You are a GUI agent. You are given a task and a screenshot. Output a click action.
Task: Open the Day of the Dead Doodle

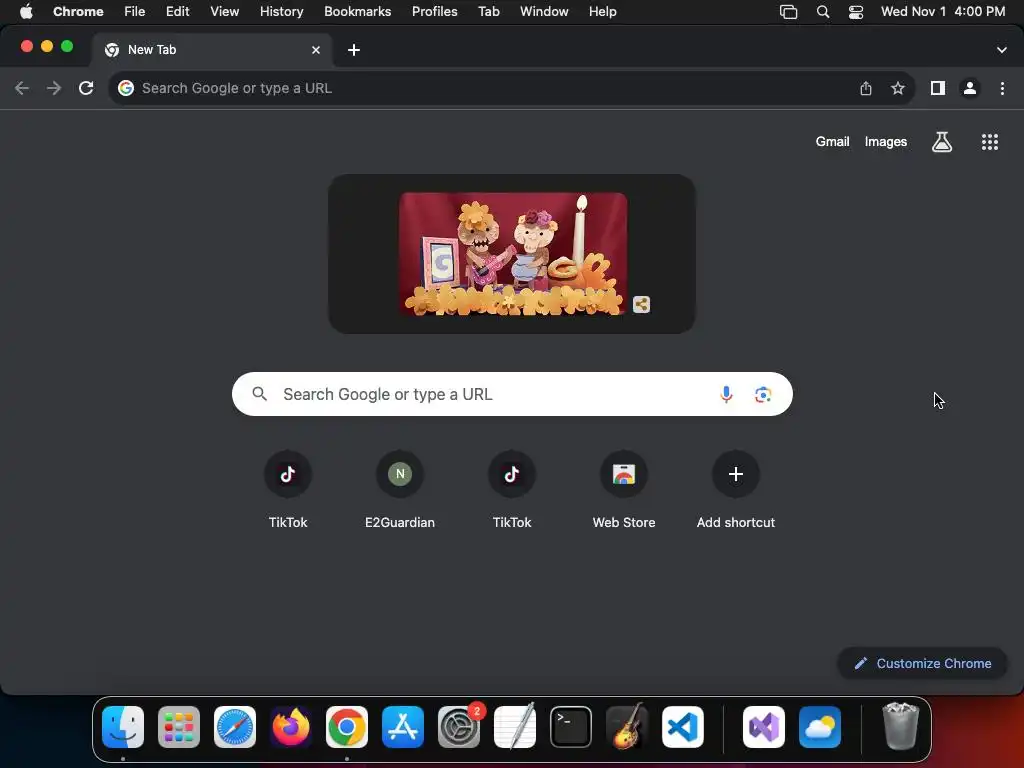pyautogui.click(x=513, y=254)
